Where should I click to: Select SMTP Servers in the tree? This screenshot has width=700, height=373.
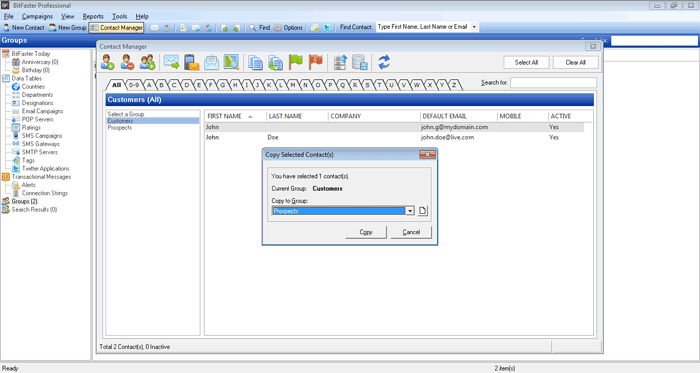pos(40,152)
